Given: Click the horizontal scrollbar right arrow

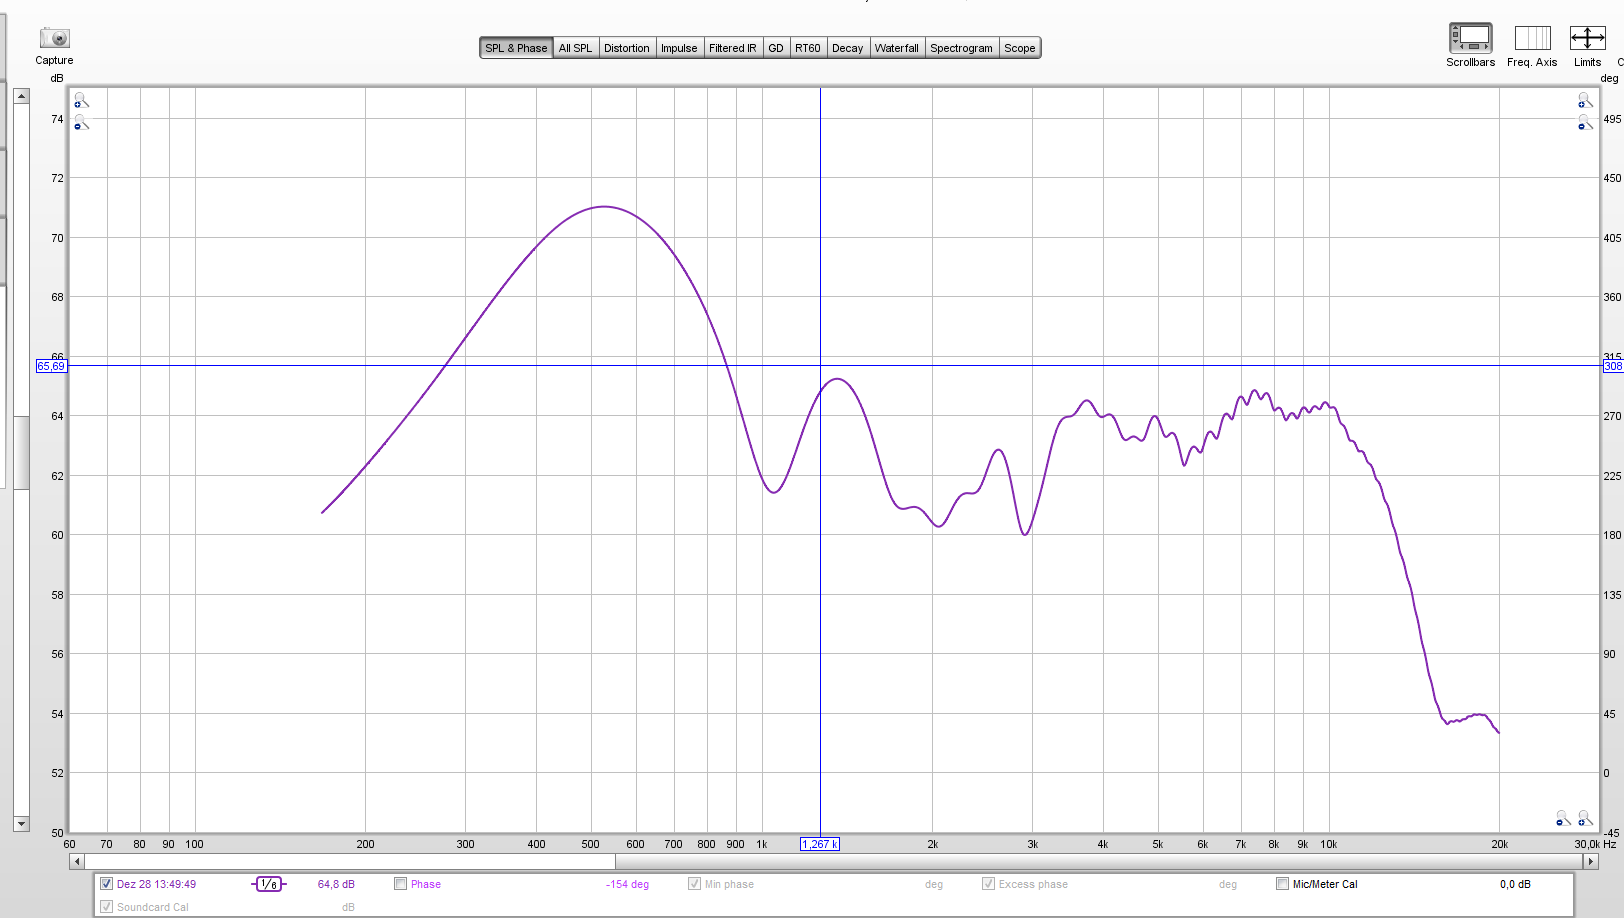Looking at the screenshot, I should click(x=1590, y=861).
